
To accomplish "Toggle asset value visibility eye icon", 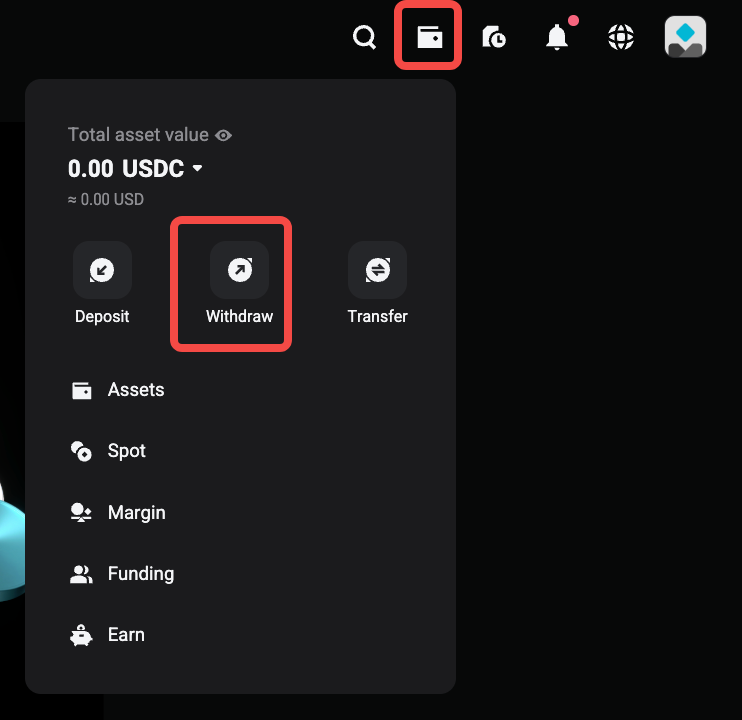I will [223, 135].
